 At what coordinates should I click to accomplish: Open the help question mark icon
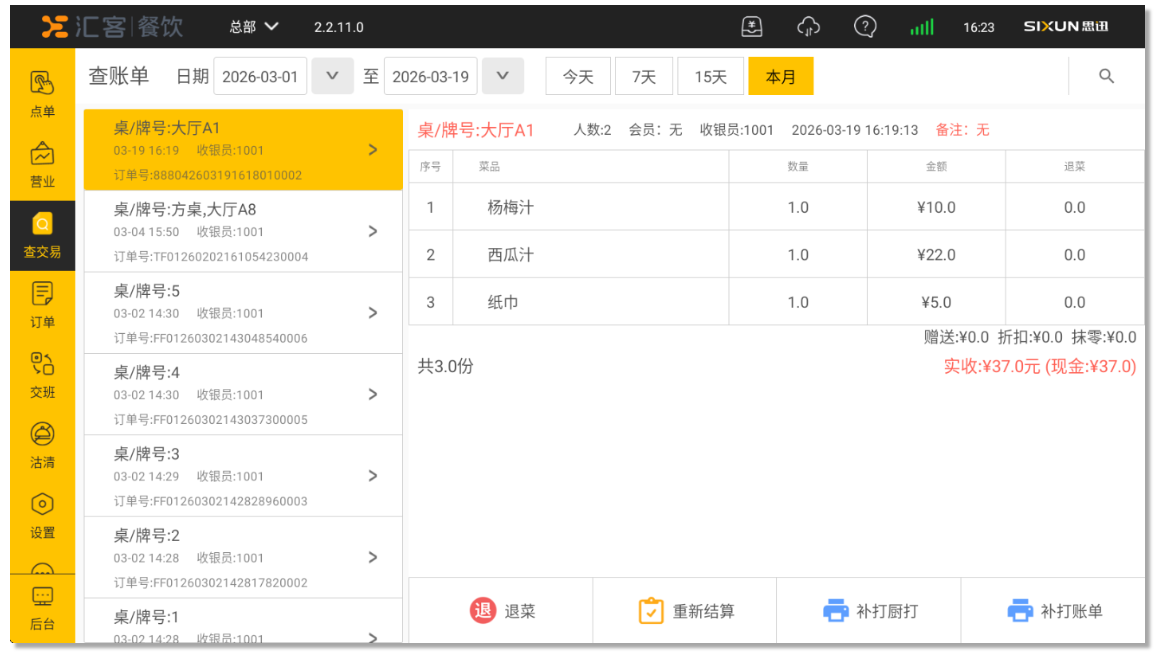865,27
